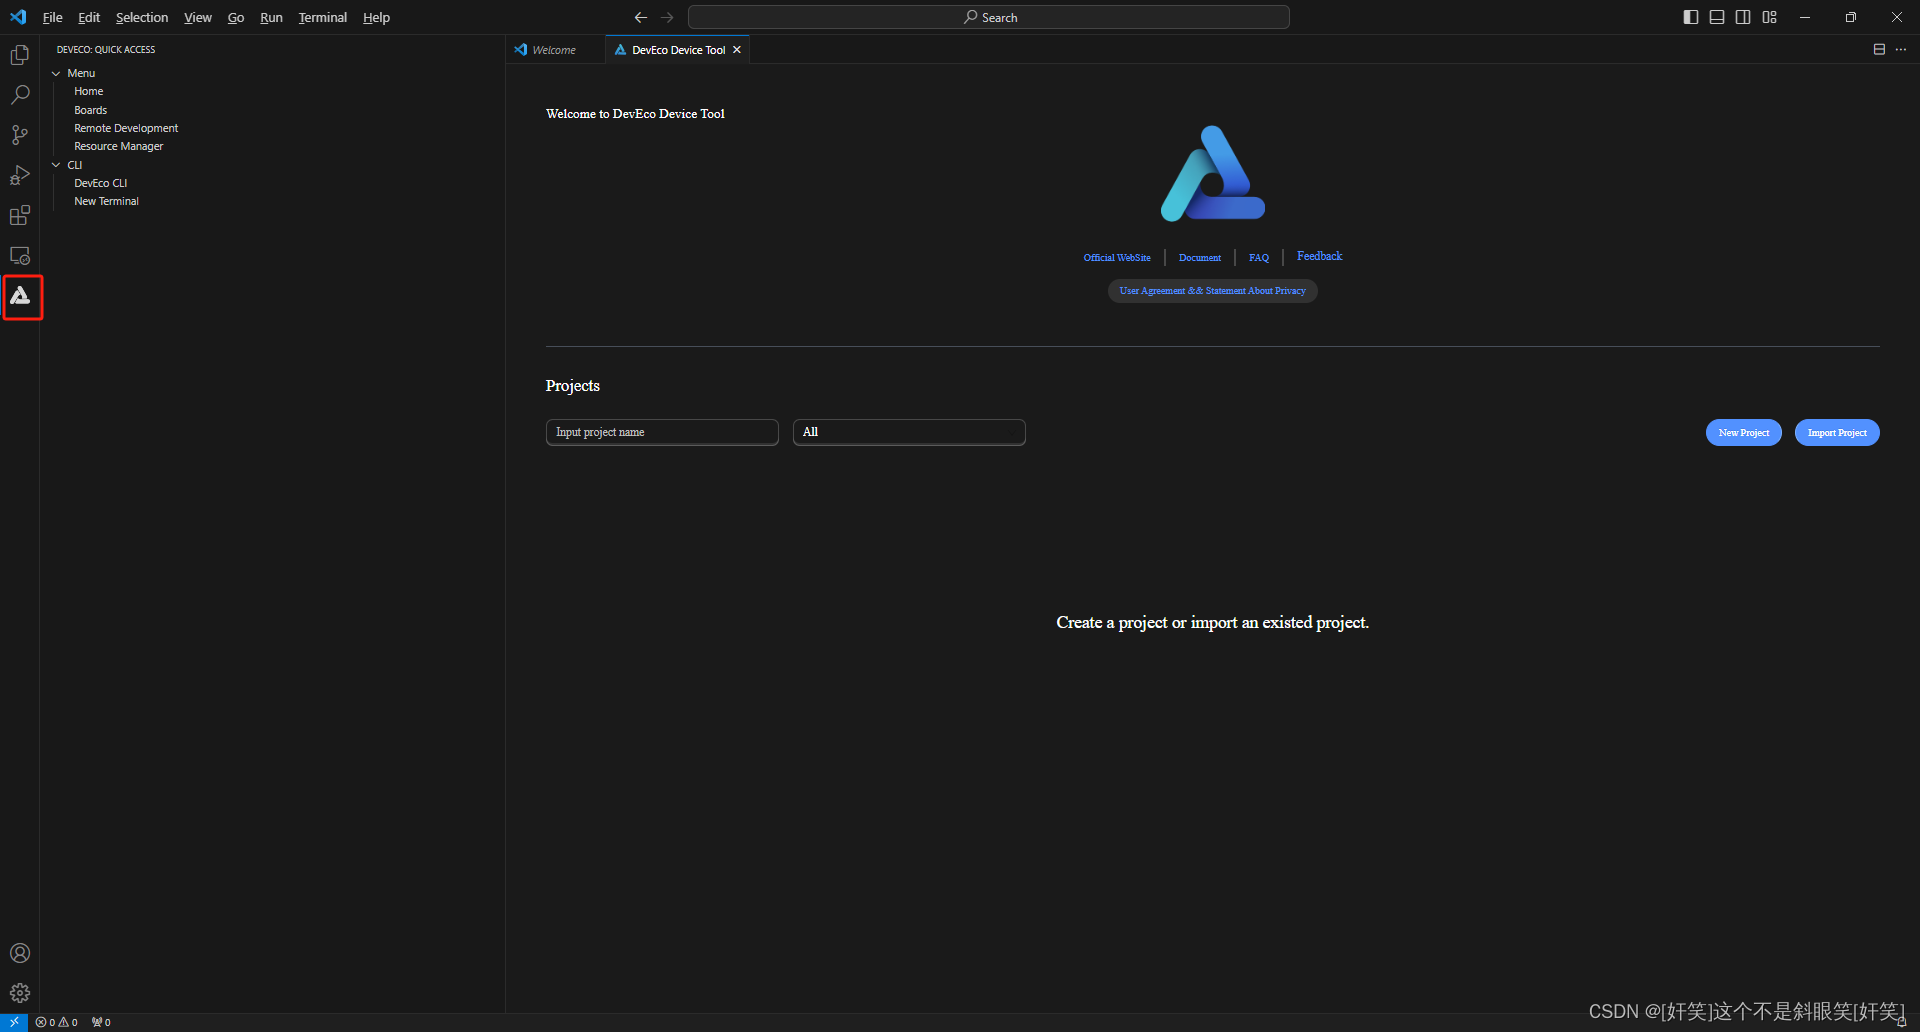Open the Selection menu
This screenshot has height=1032, width=1920.
pos(142,17)
